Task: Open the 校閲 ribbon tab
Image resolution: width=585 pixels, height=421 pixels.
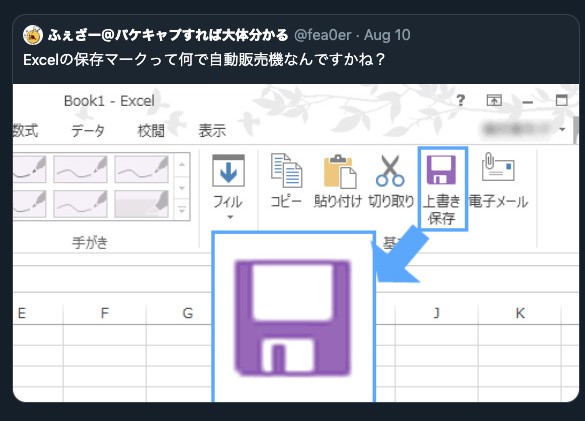Action: [x=151, y=131]
